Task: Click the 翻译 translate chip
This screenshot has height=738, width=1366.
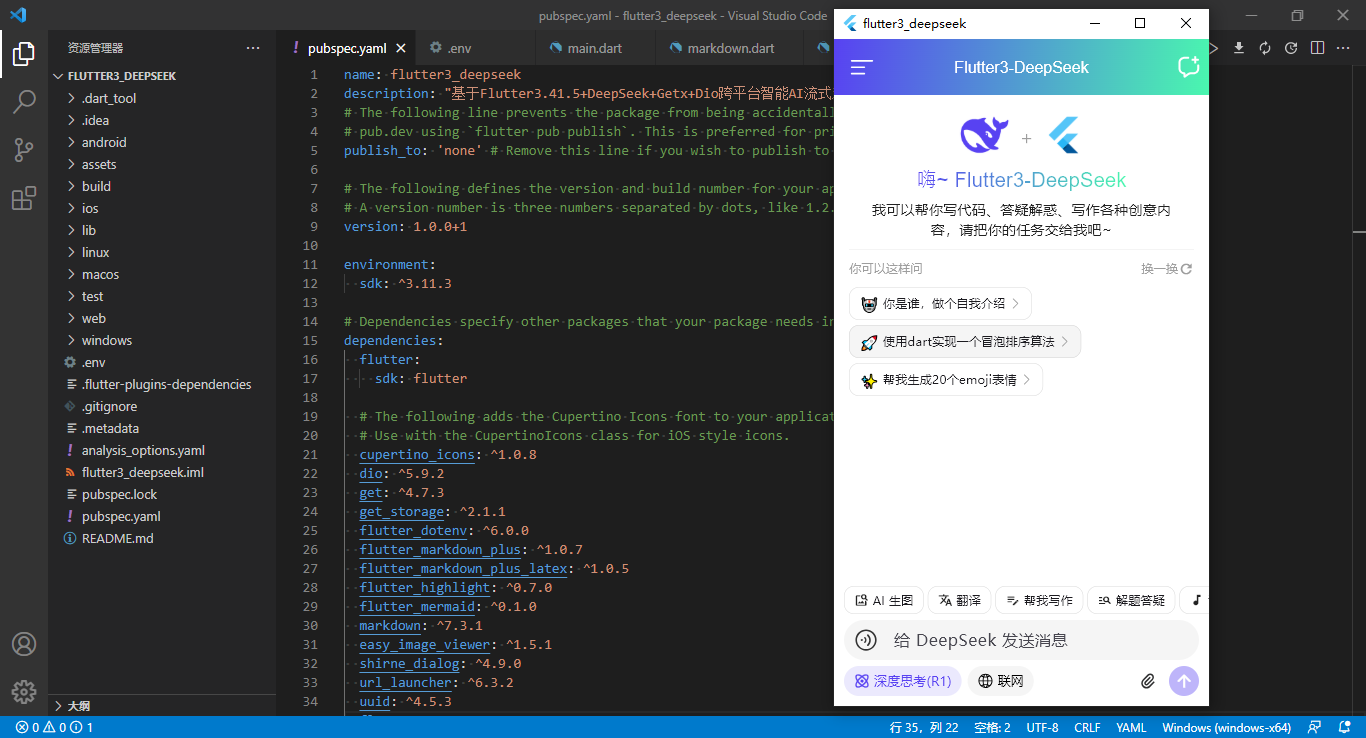Action: click(959, 600)
